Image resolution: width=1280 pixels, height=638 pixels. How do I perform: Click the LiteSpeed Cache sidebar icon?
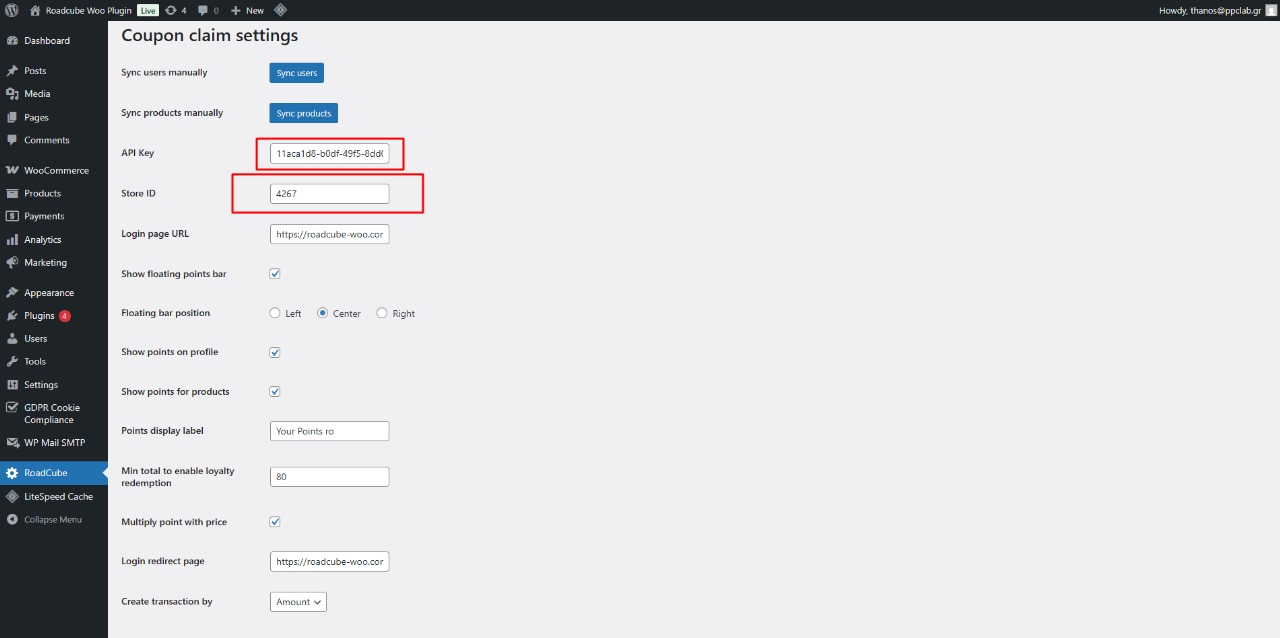12,497
